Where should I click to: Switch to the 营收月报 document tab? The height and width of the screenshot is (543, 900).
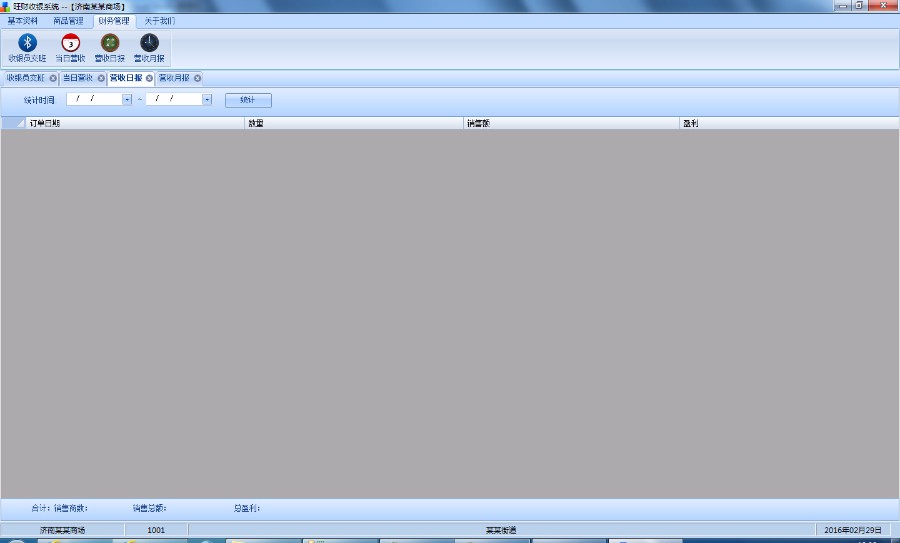coord(174,78)
